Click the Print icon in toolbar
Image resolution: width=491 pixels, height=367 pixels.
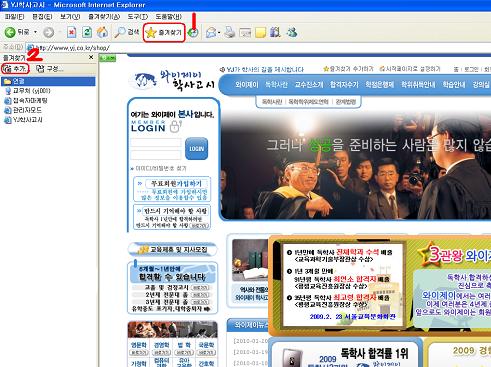[230, 32]
